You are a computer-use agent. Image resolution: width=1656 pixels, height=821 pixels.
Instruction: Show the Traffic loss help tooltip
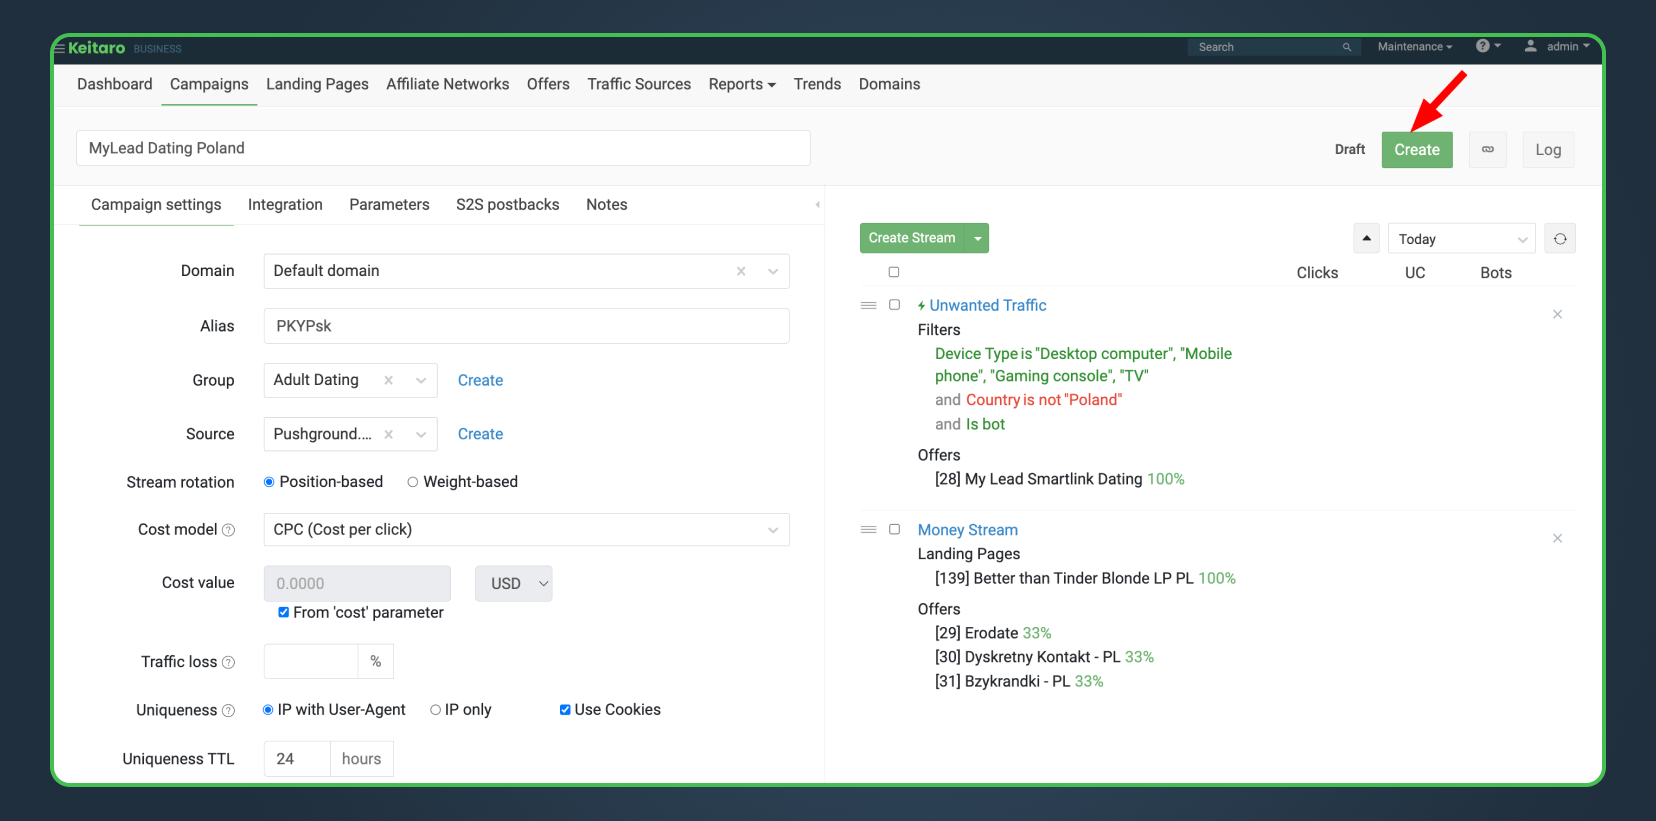228,662
